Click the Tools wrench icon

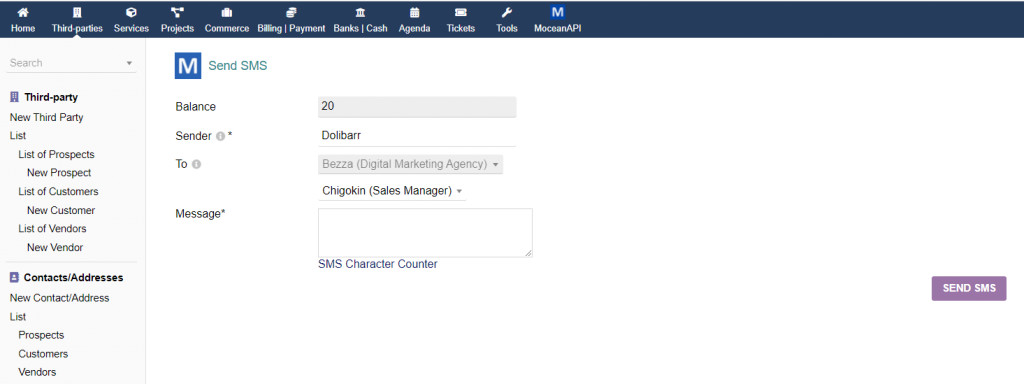(x=507, y=12)
